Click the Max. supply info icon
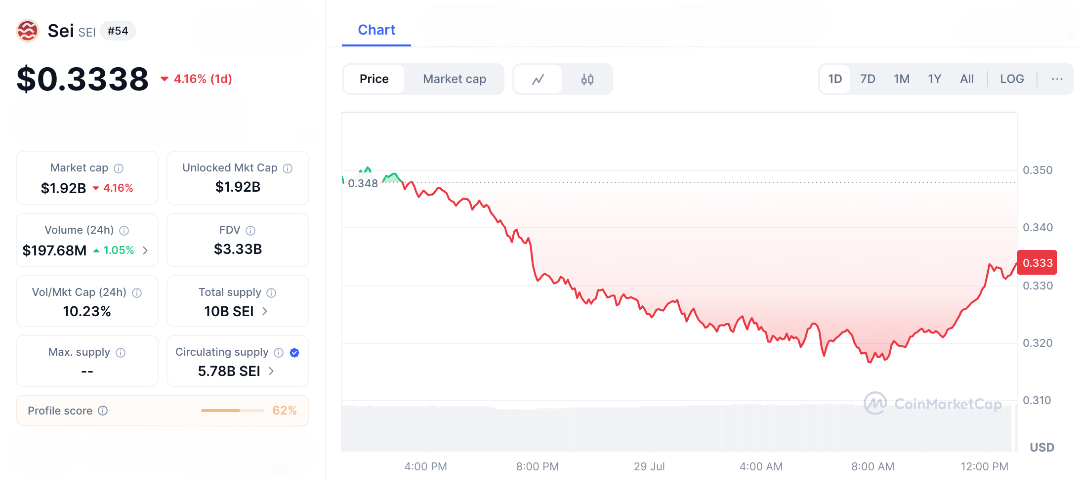This screenshot has width=1080, height=480. tap(121, 353)
